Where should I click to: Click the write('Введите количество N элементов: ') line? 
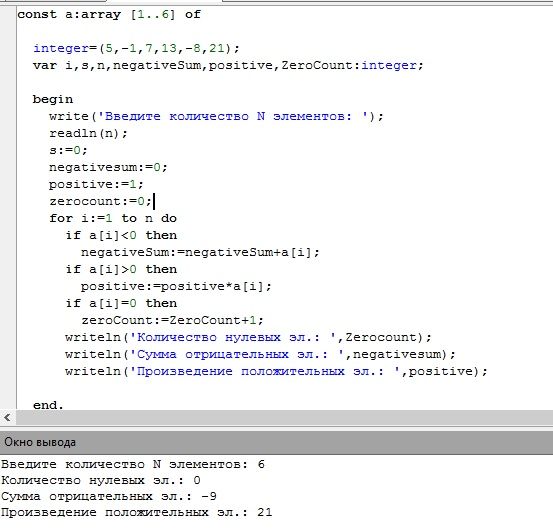point(216,116)
